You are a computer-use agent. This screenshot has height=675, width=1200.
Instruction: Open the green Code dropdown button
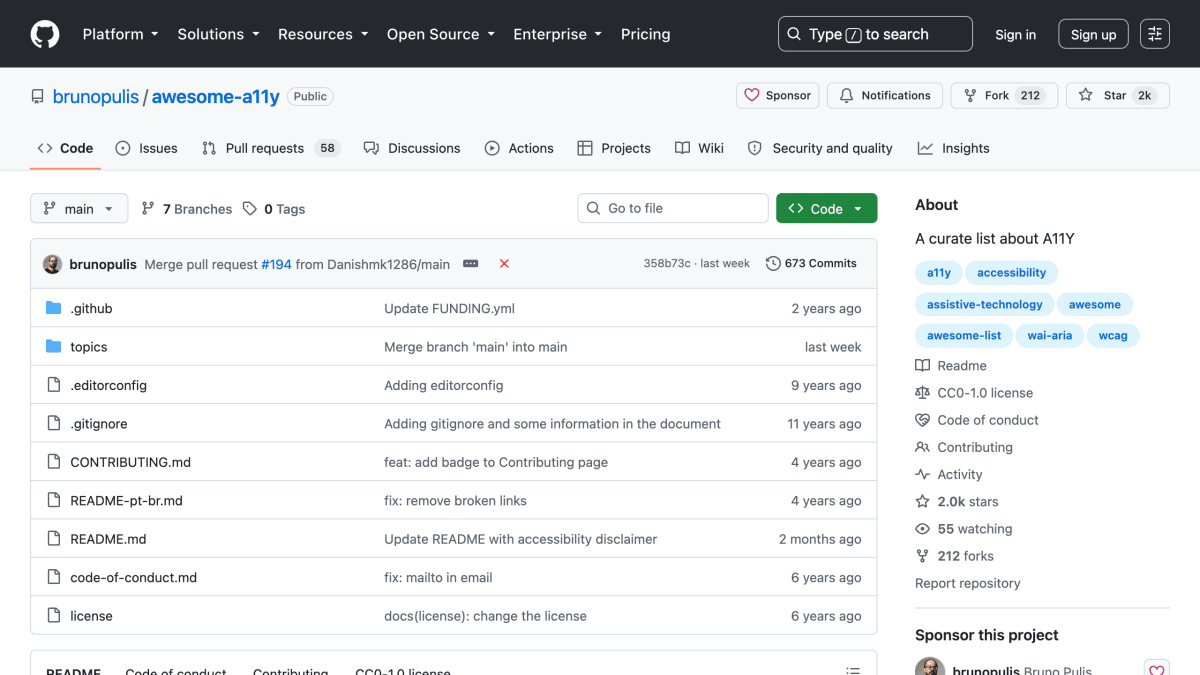(x=826, y=208)
